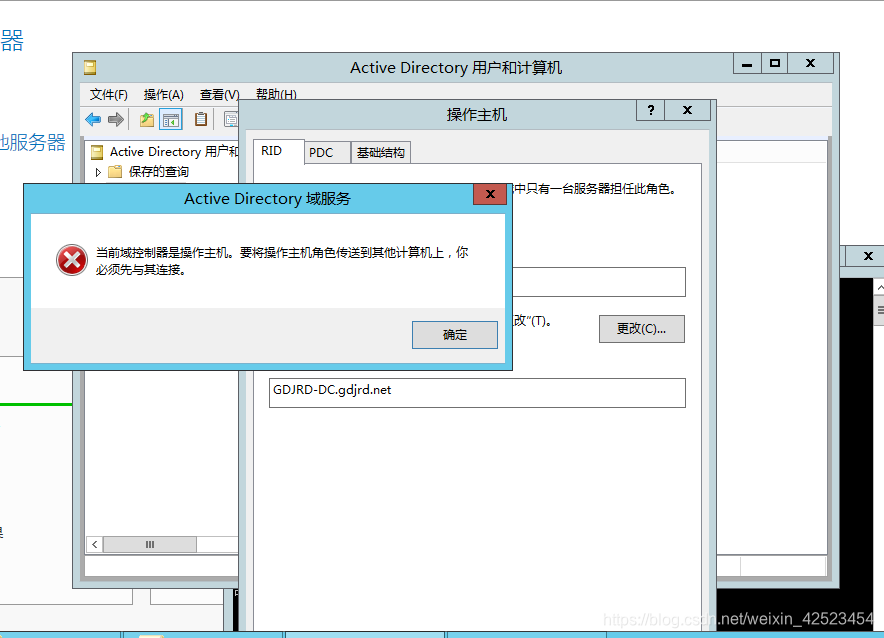This screenshot has width=884, height=638.
Task: Switch to the PDC tab
Action: 327,153
